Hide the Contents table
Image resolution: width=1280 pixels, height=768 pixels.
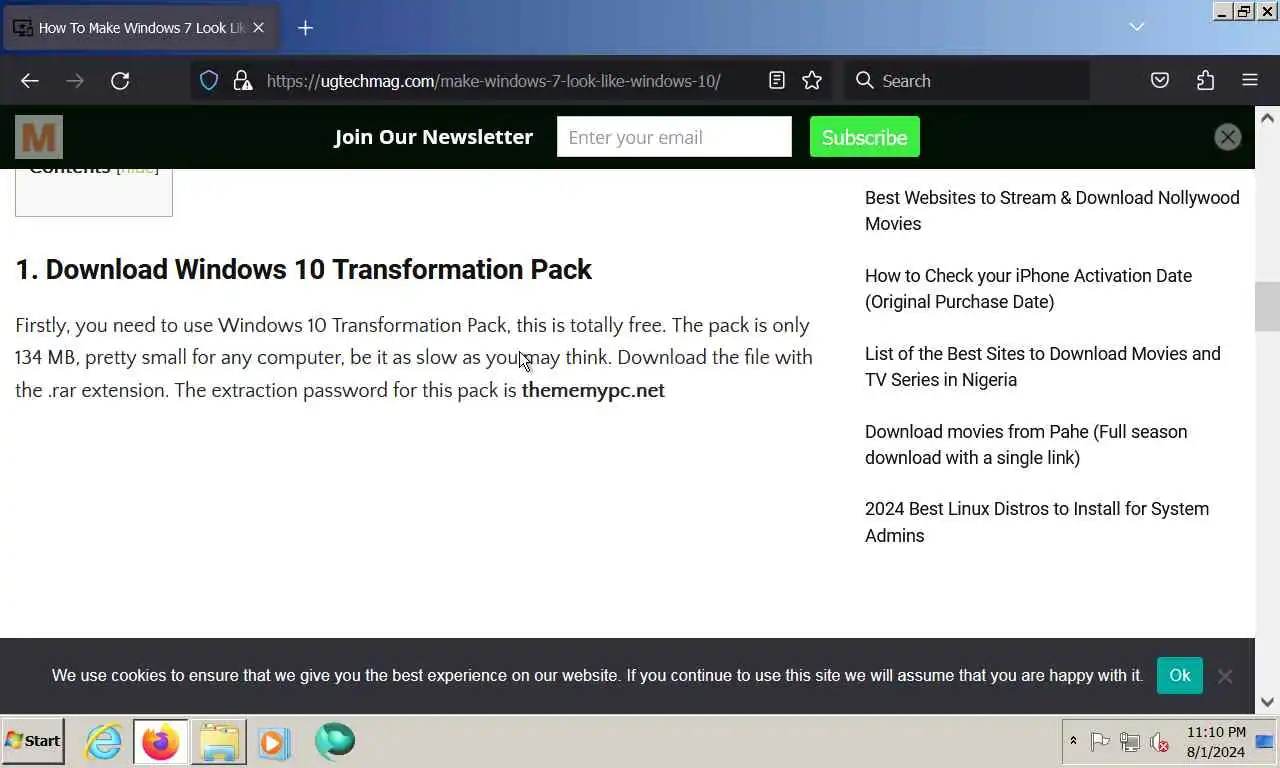tap(138, 170)
